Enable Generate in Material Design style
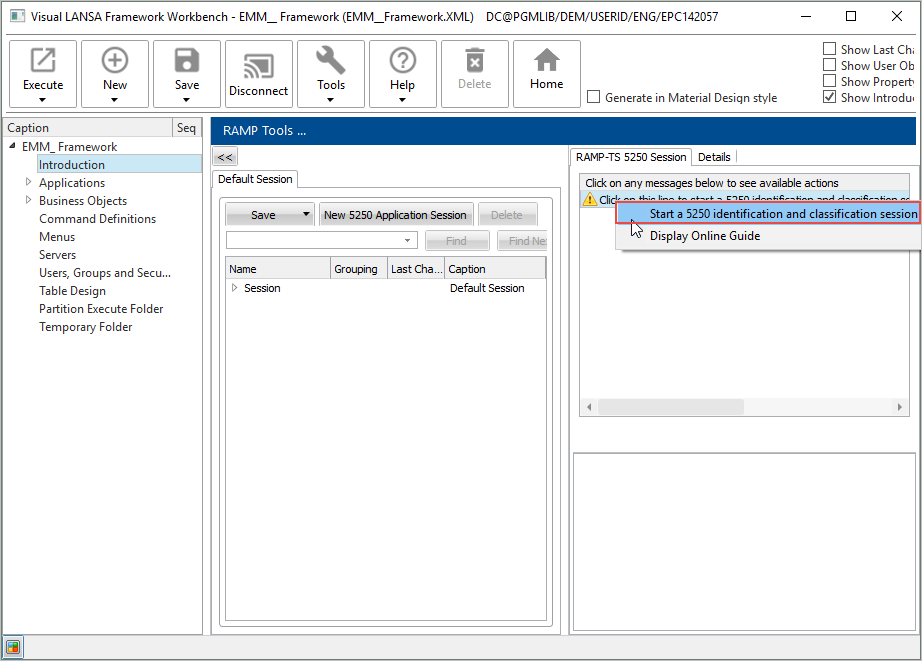This screenshot has width=922, height=661. click(594, 98)
